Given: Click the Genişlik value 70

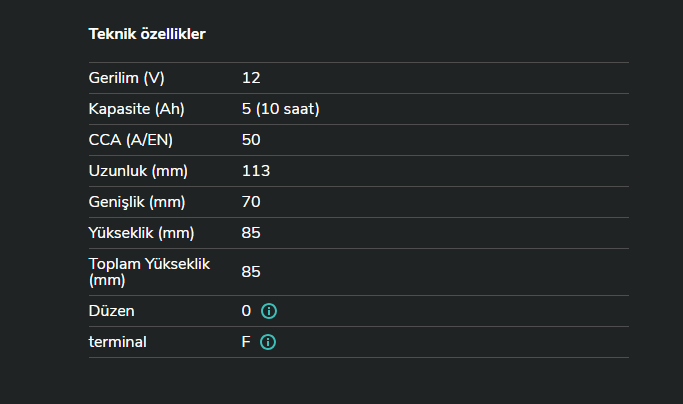Looking at the screenshot, I should pyautogui.click(x=251, y=202).
